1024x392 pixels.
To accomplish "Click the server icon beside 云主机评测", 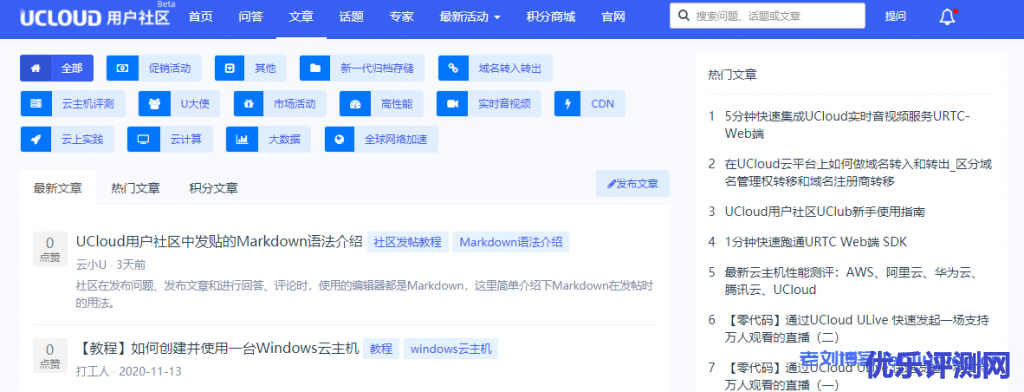I will pos(36,103).
